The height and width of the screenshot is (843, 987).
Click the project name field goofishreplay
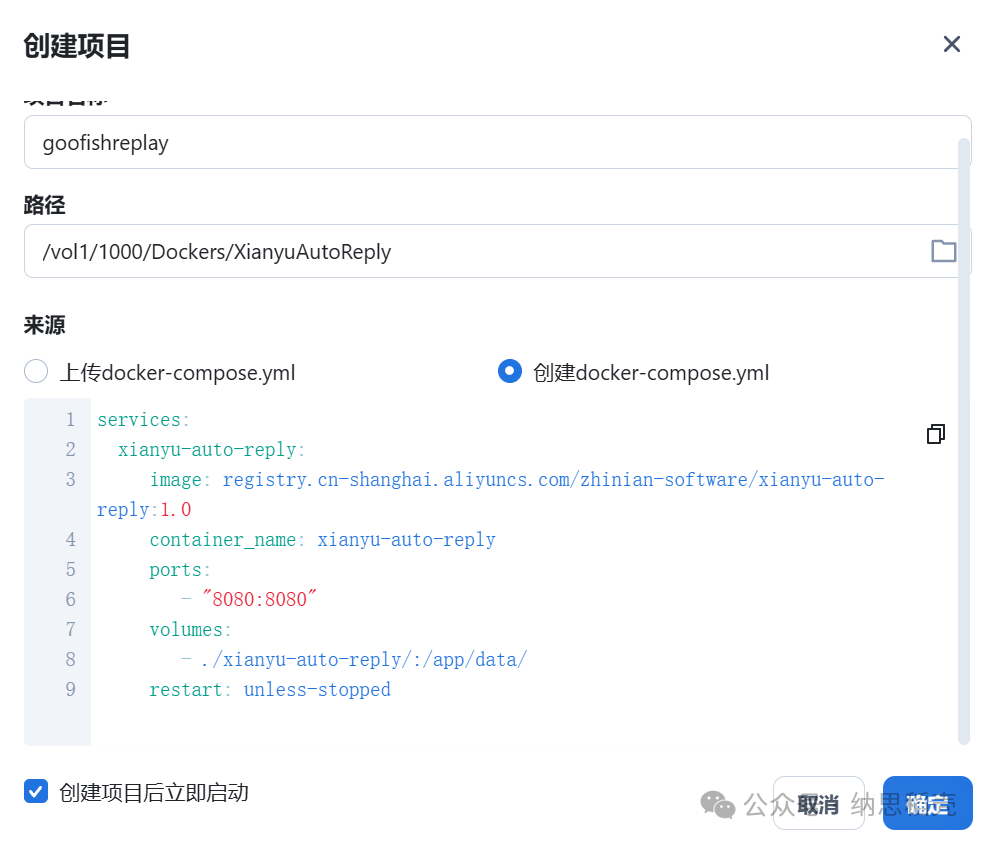[x=497, y=142]
